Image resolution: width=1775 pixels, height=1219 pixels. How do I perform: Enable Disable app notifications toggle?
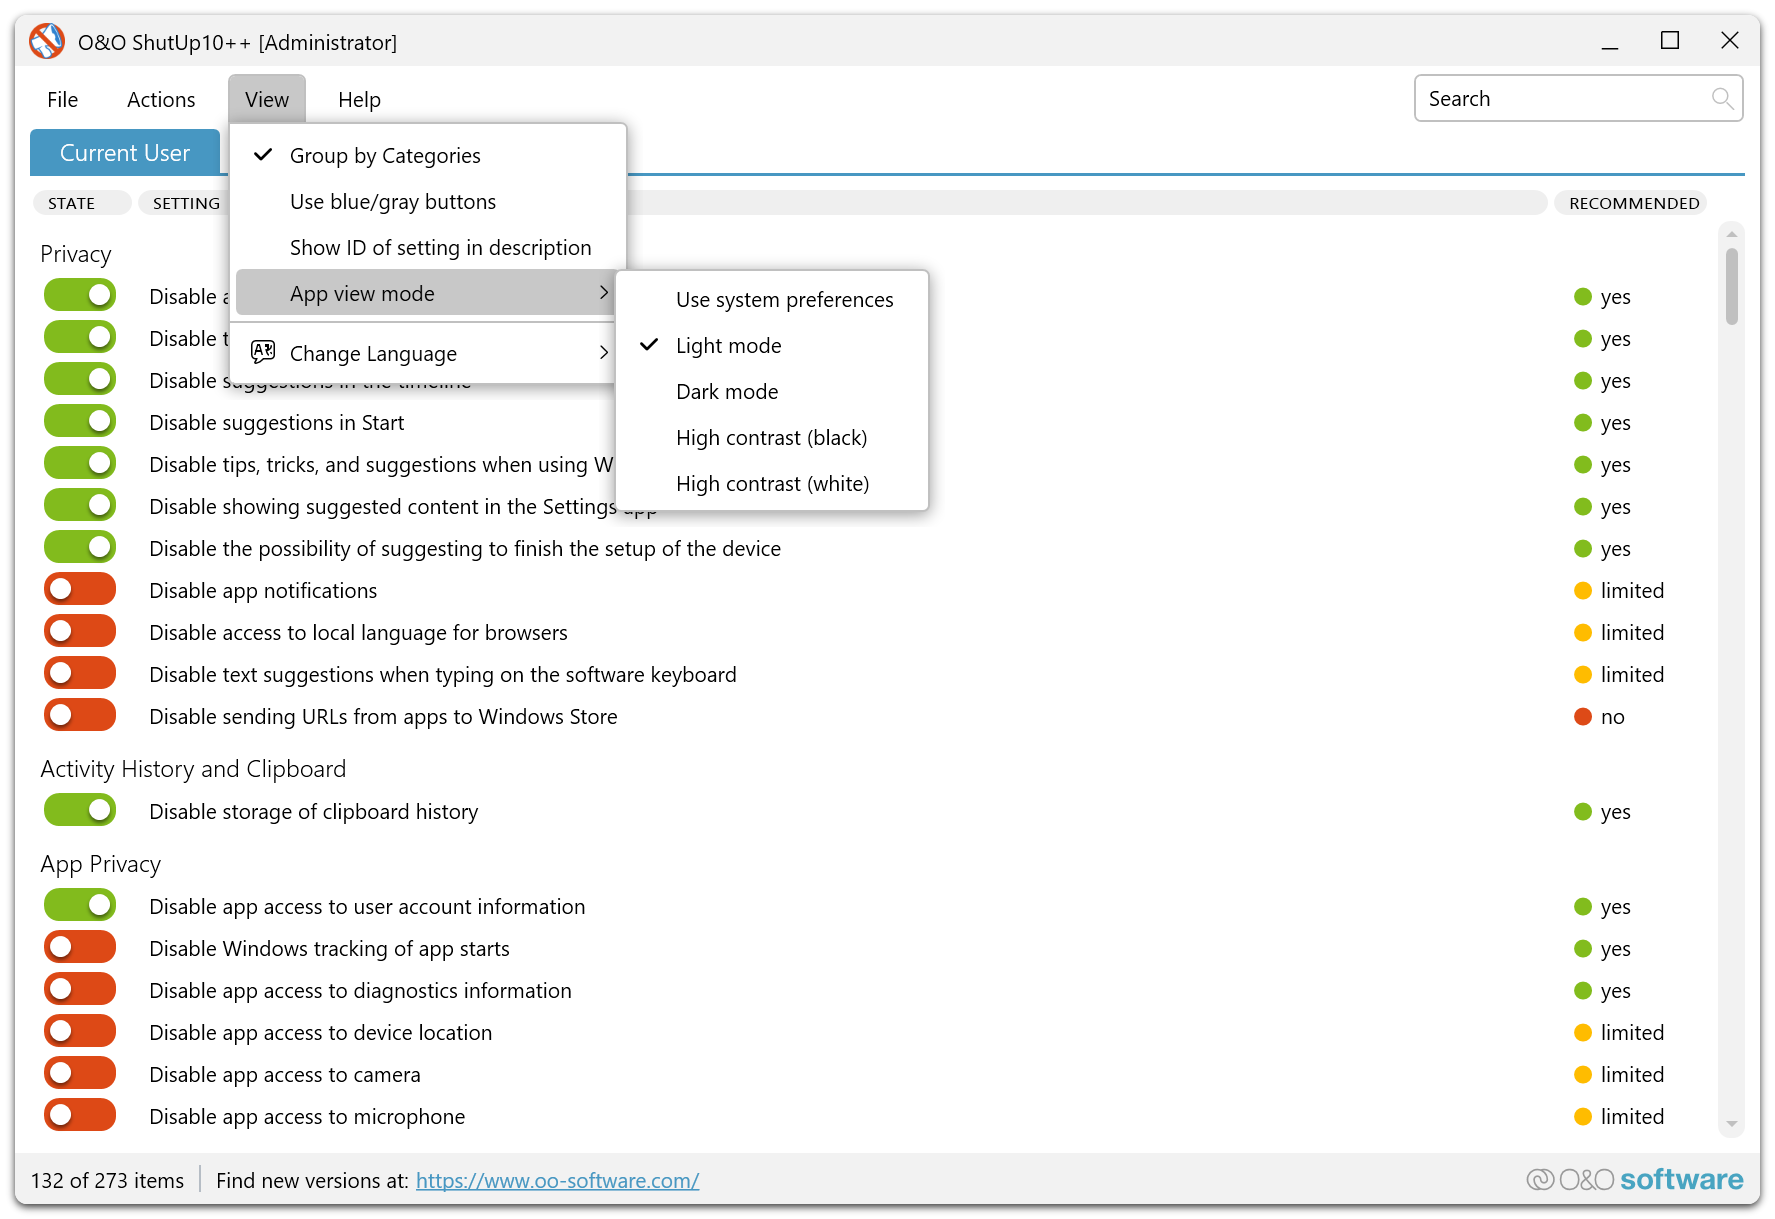tap(80, 590)
